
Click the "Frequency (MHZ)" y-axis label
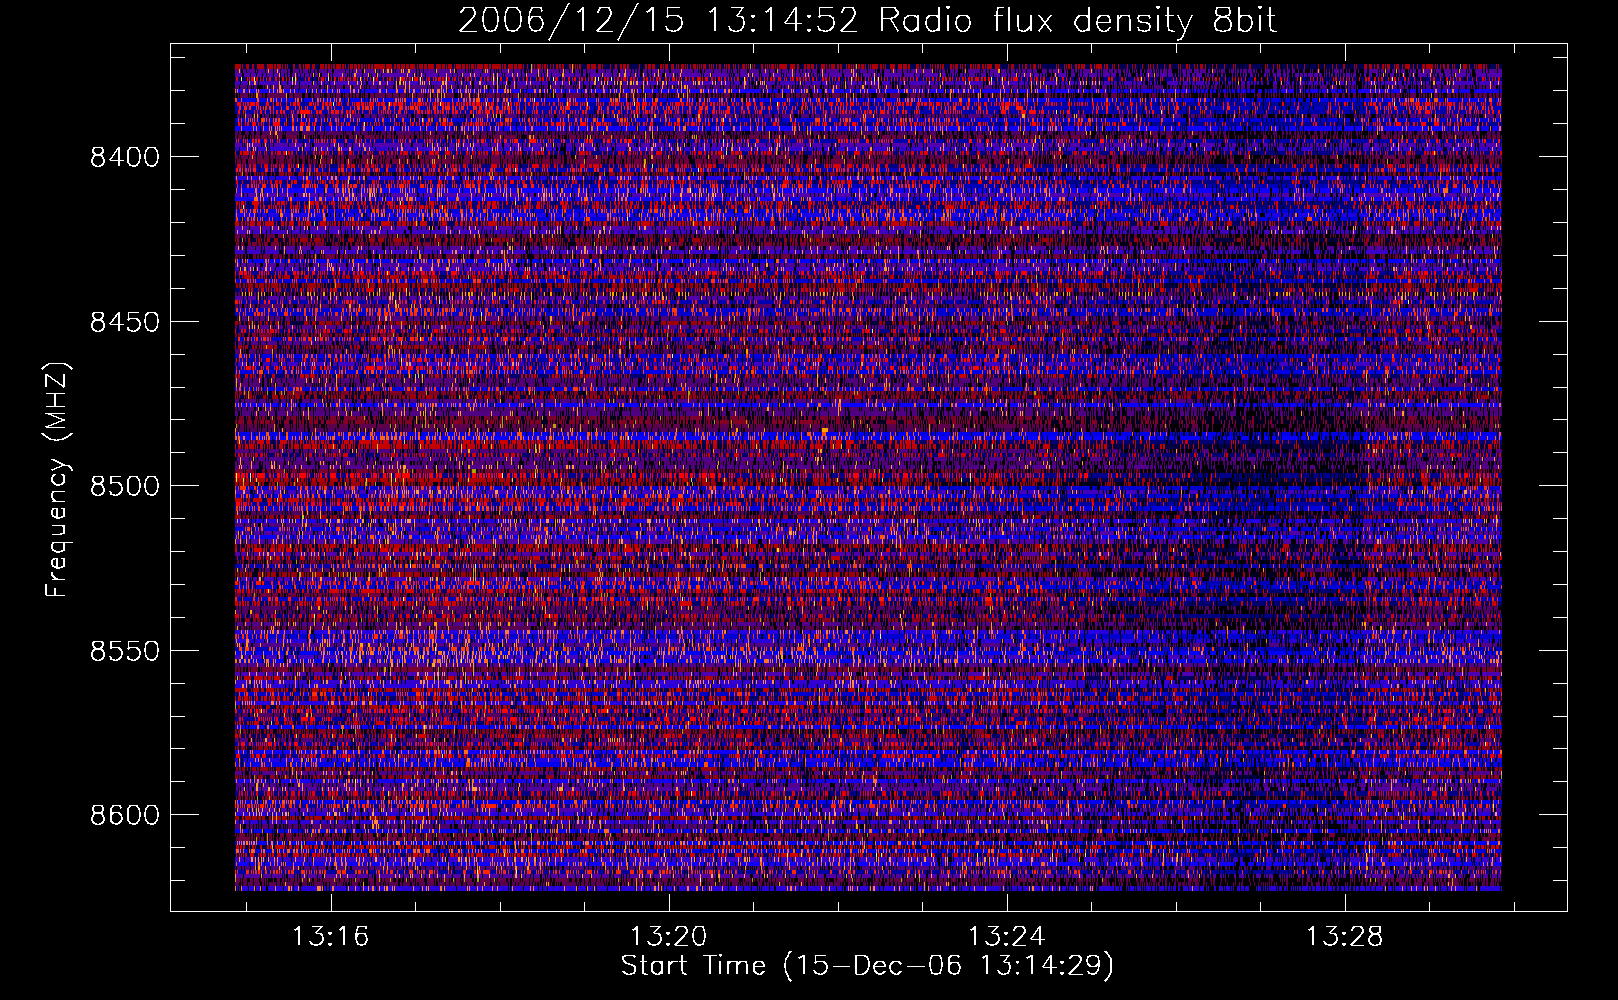click(x=58, y=480)
